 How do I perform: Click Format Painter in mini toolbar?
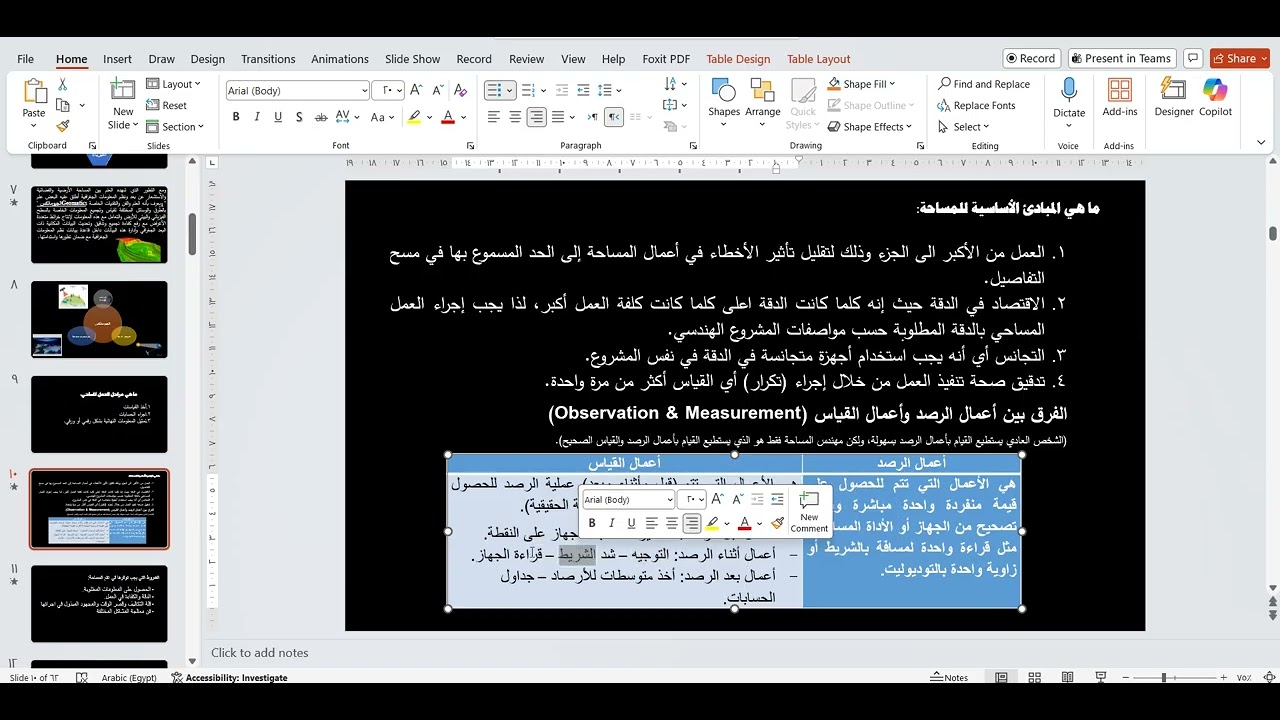point(777,523)
